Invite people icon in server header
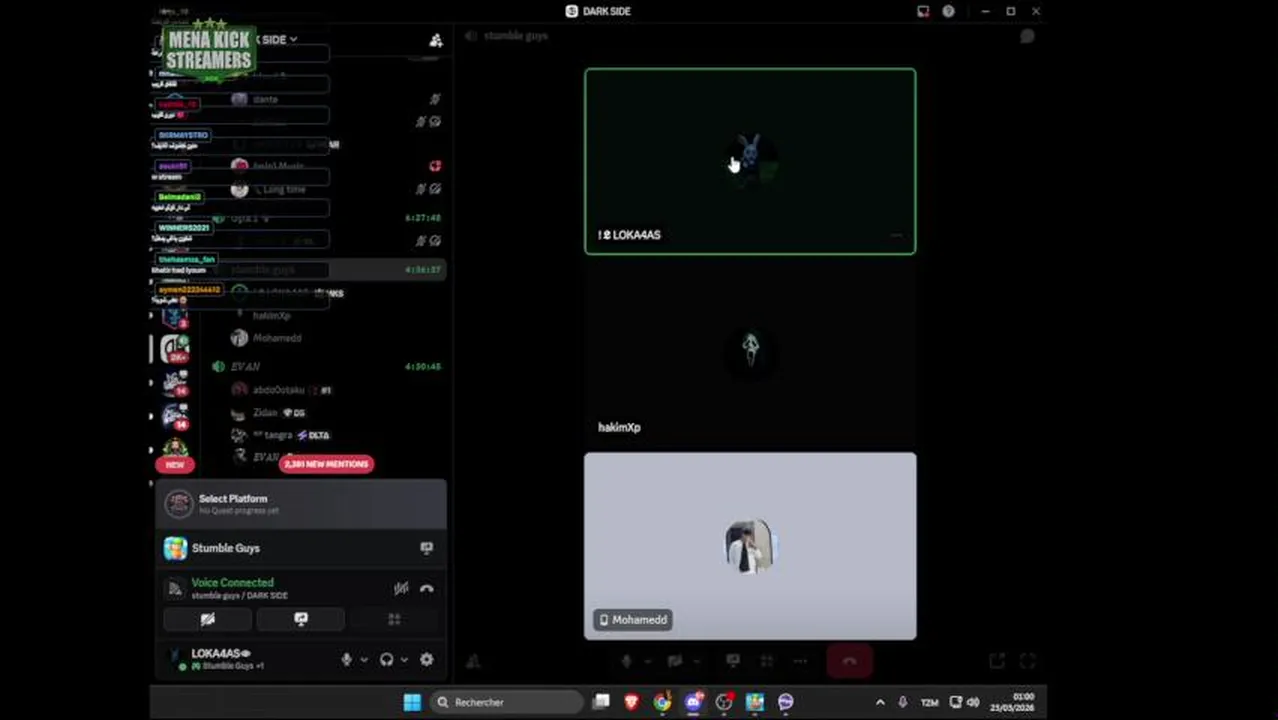Image resolution: width=1278 pixels, height=720 pixels. click(x=435, y=40)
